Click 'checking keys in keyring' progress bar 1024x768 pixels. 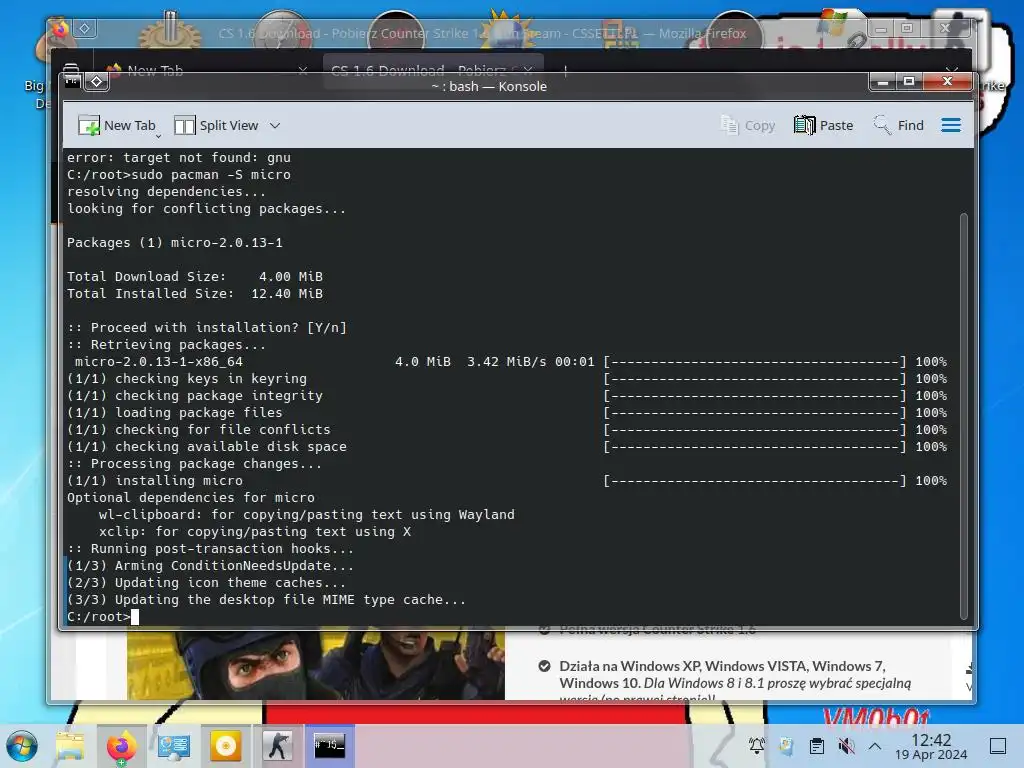754,379
